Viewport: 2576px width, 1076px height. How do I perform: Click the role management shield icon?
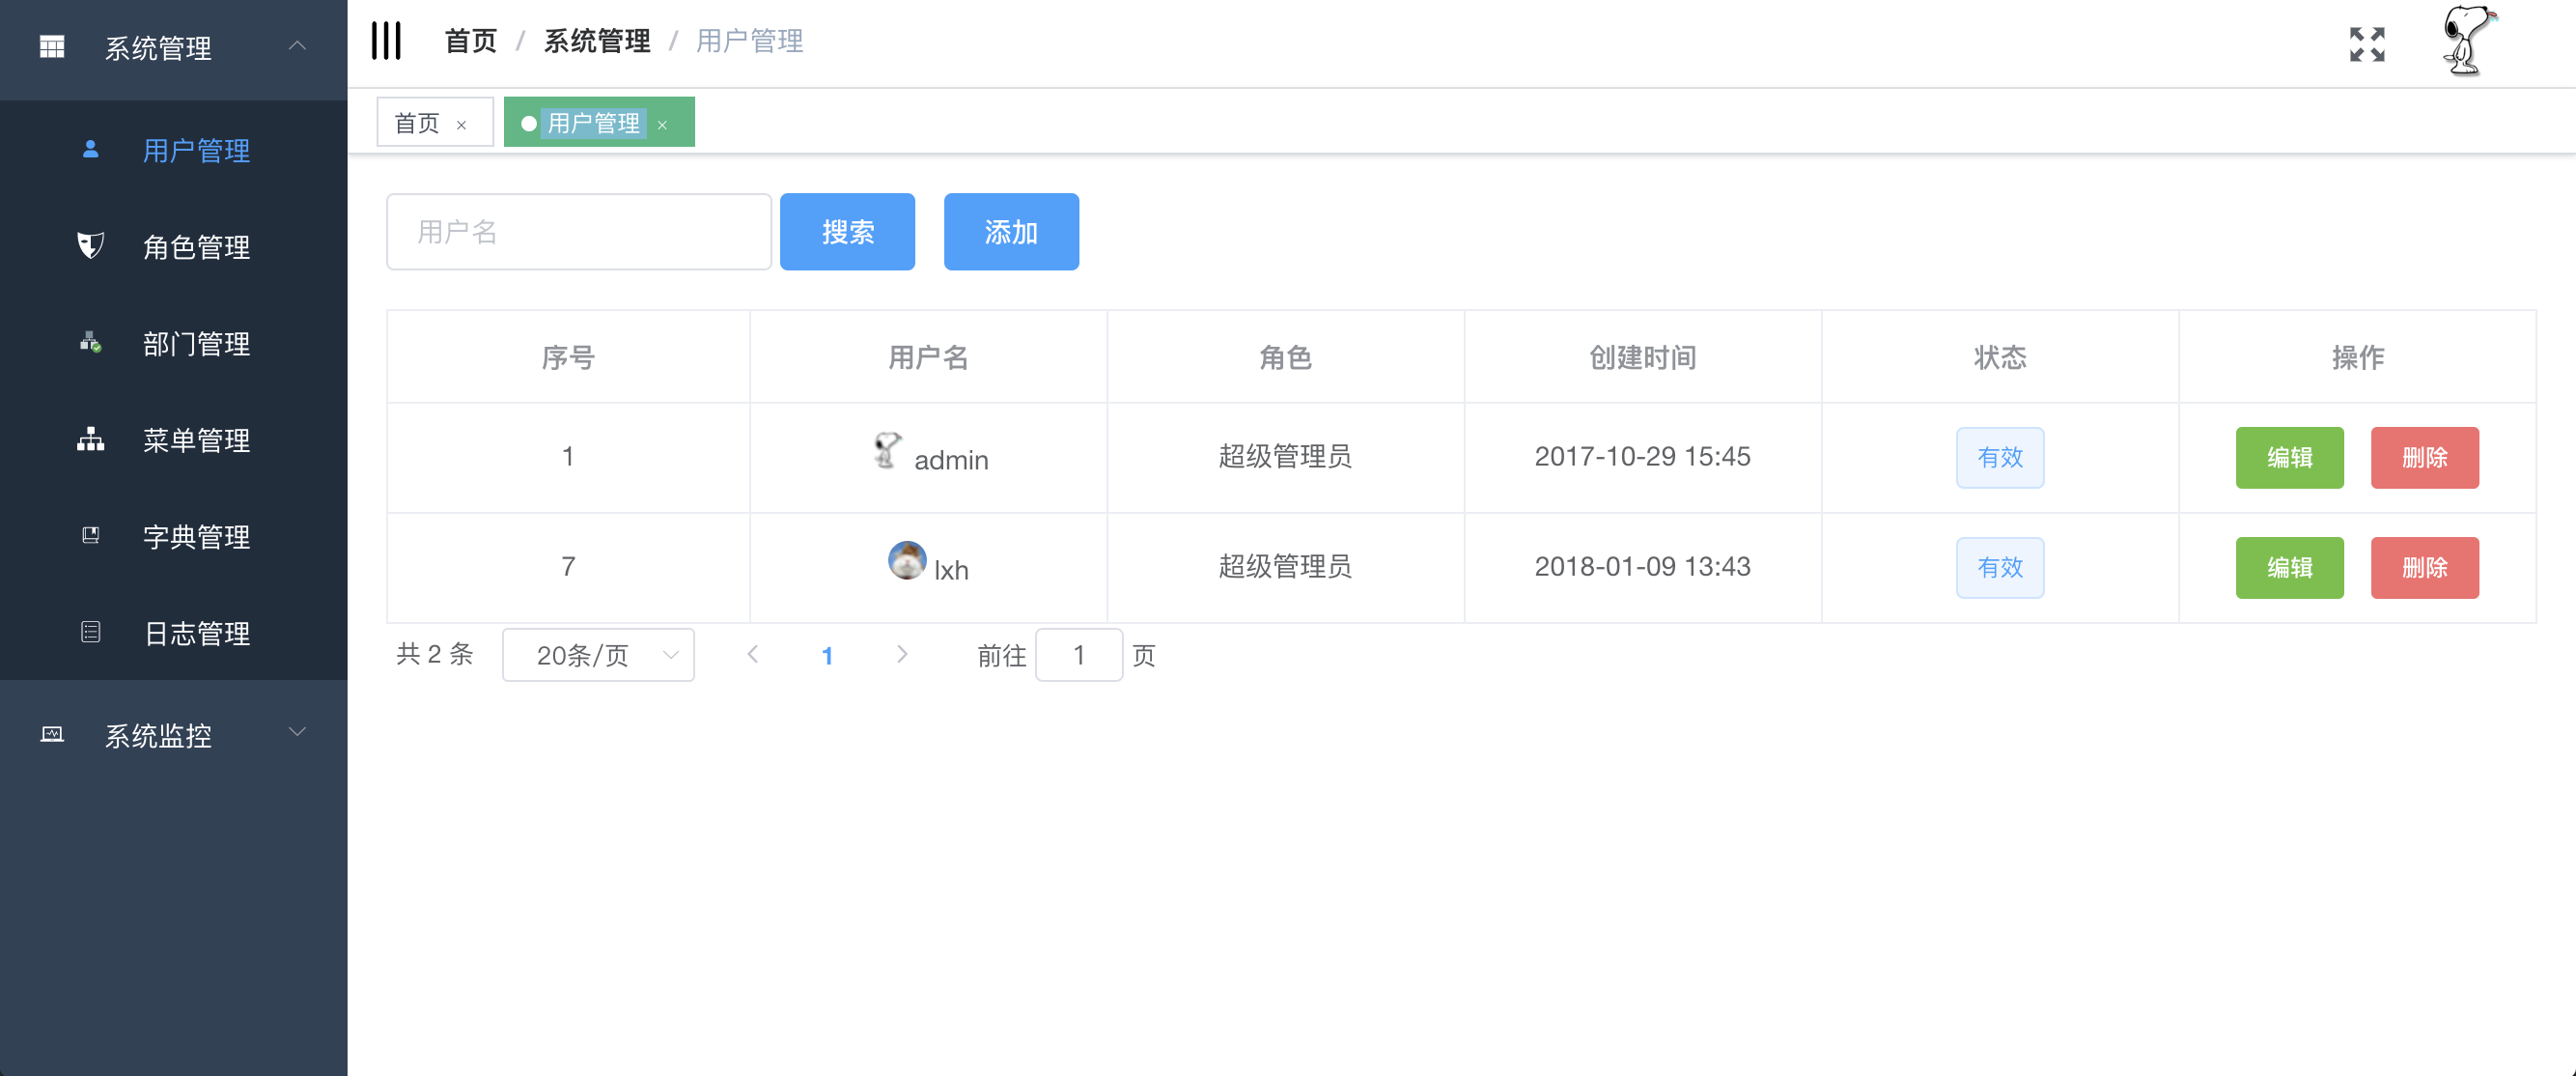coord(90,246)
